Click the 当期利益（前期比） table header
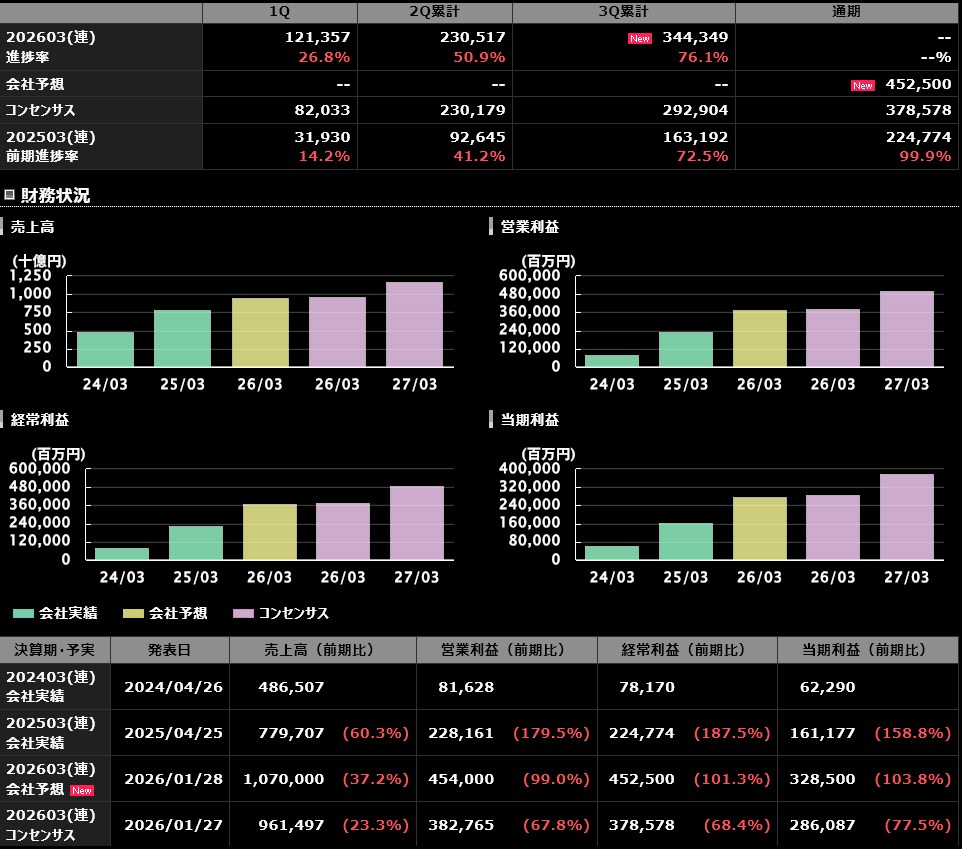 click(x=868, y=650)
